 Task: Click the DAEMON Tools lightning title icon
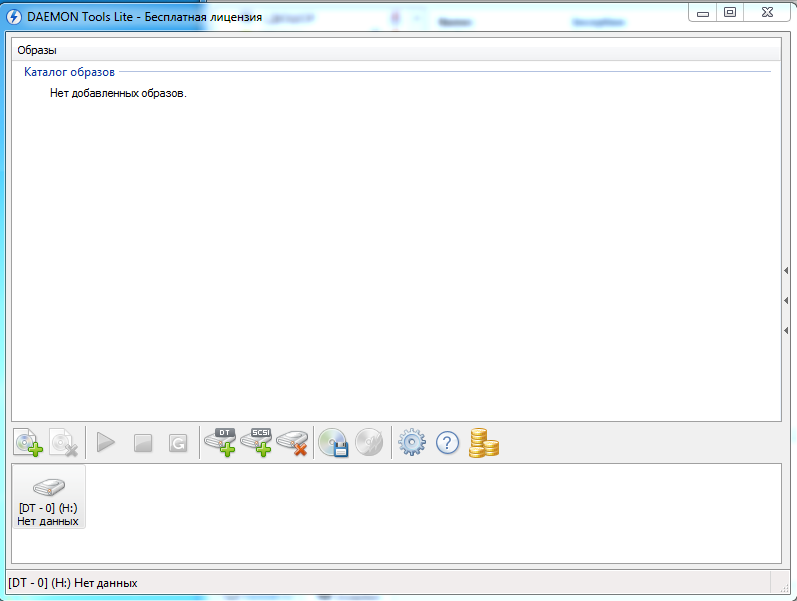(x=14, y=17)
